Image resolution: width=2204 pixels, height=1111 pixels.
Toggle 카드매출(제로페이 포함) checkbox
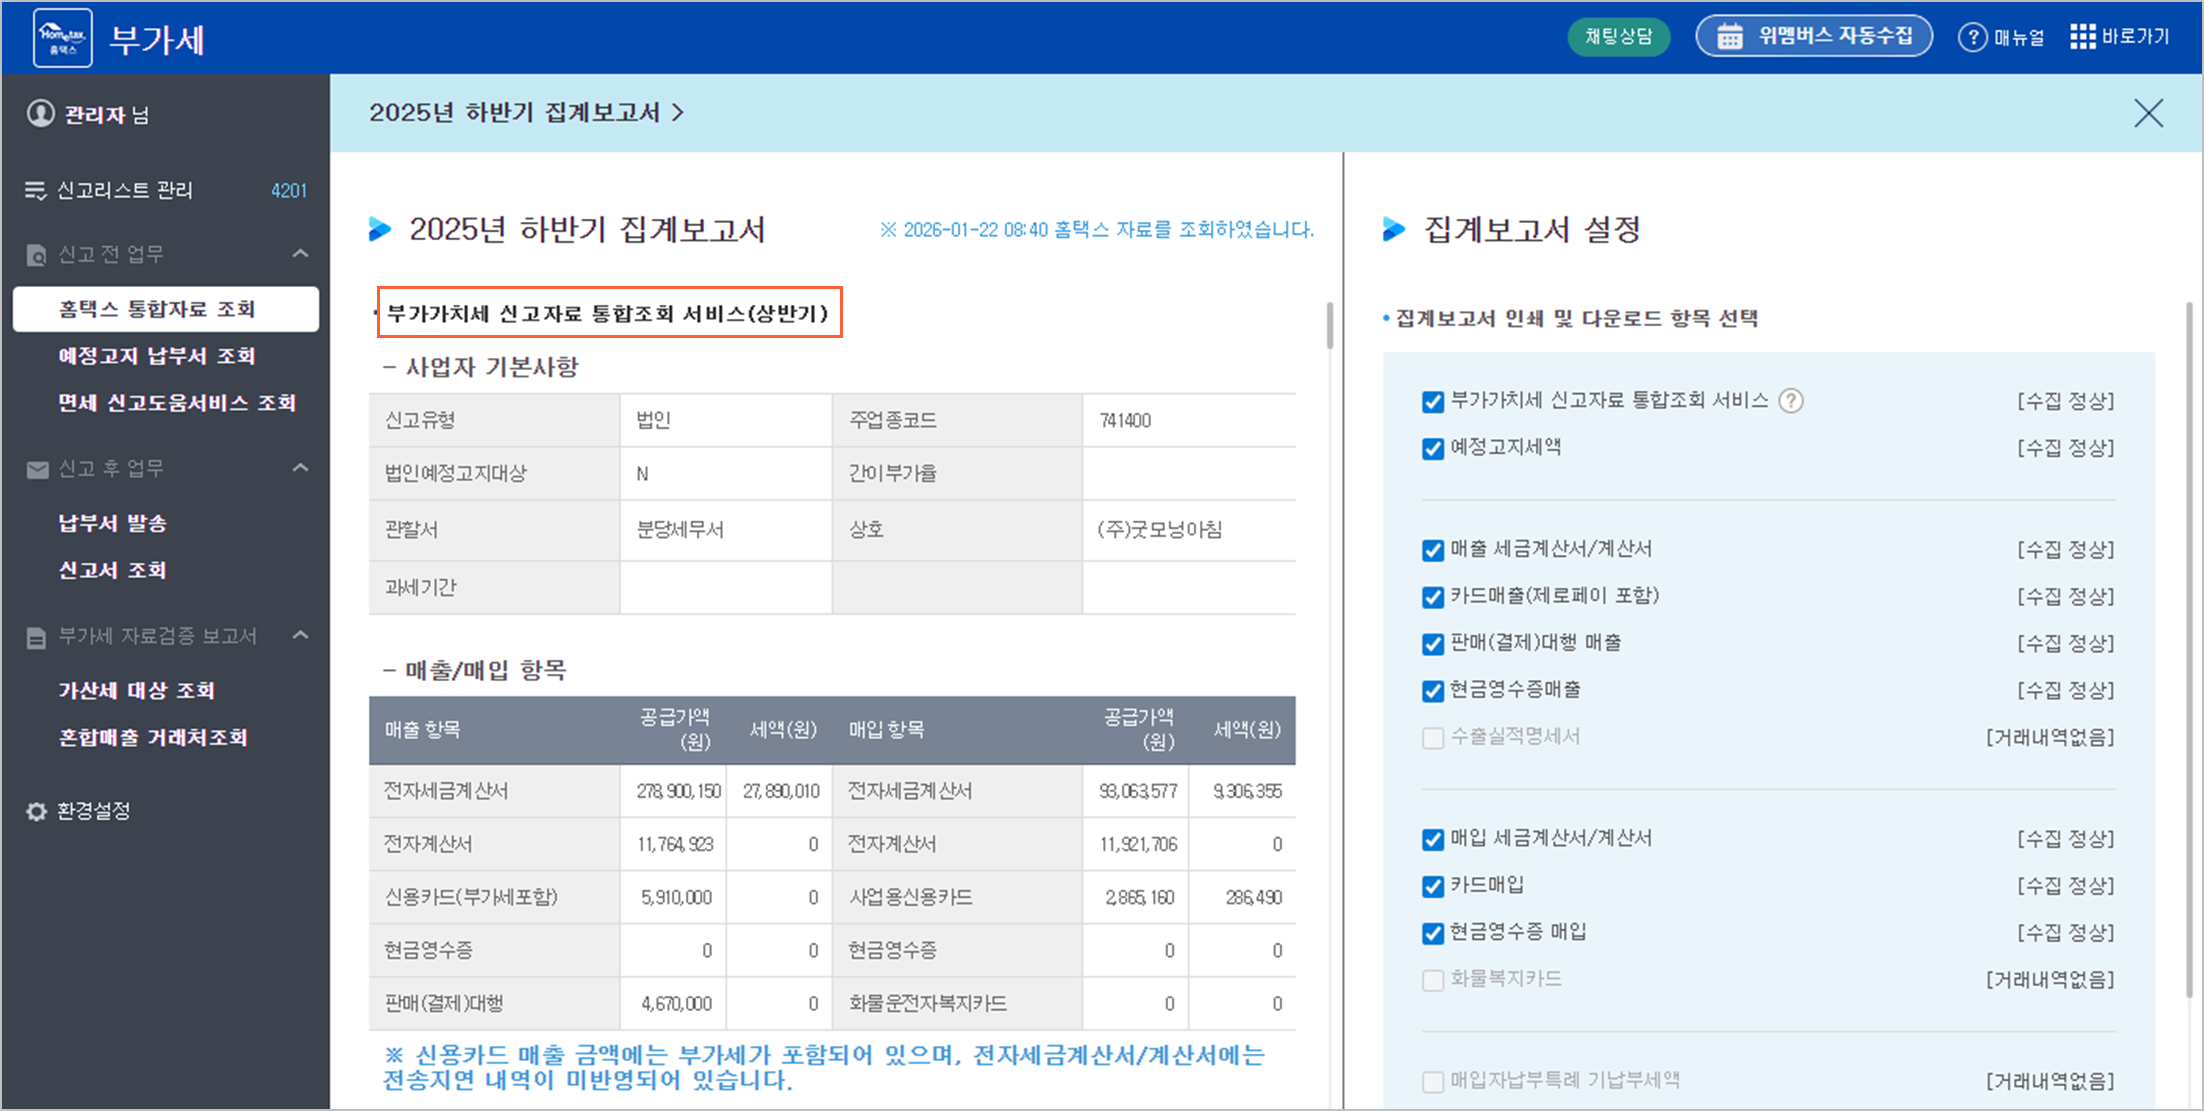(1433, 597)
